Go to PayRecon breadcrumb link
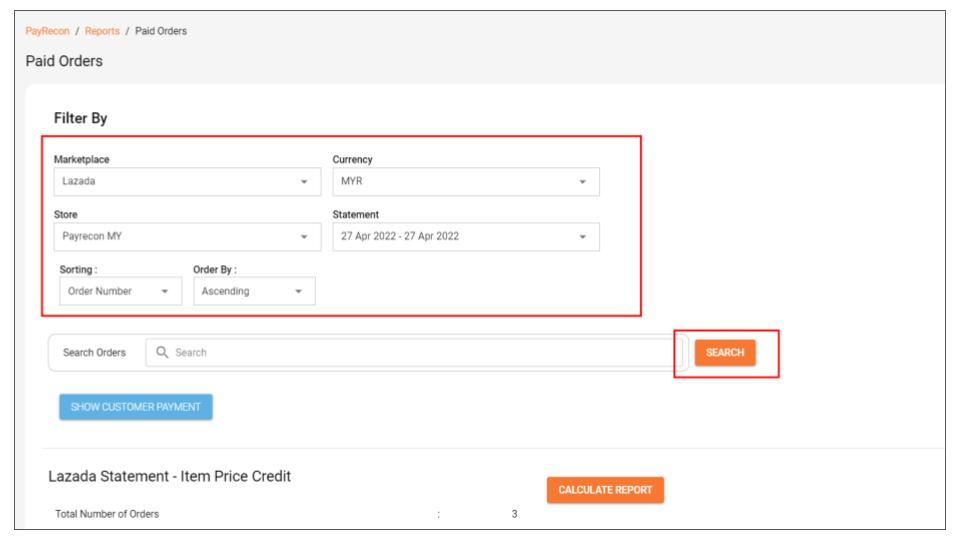 (47, 31)
